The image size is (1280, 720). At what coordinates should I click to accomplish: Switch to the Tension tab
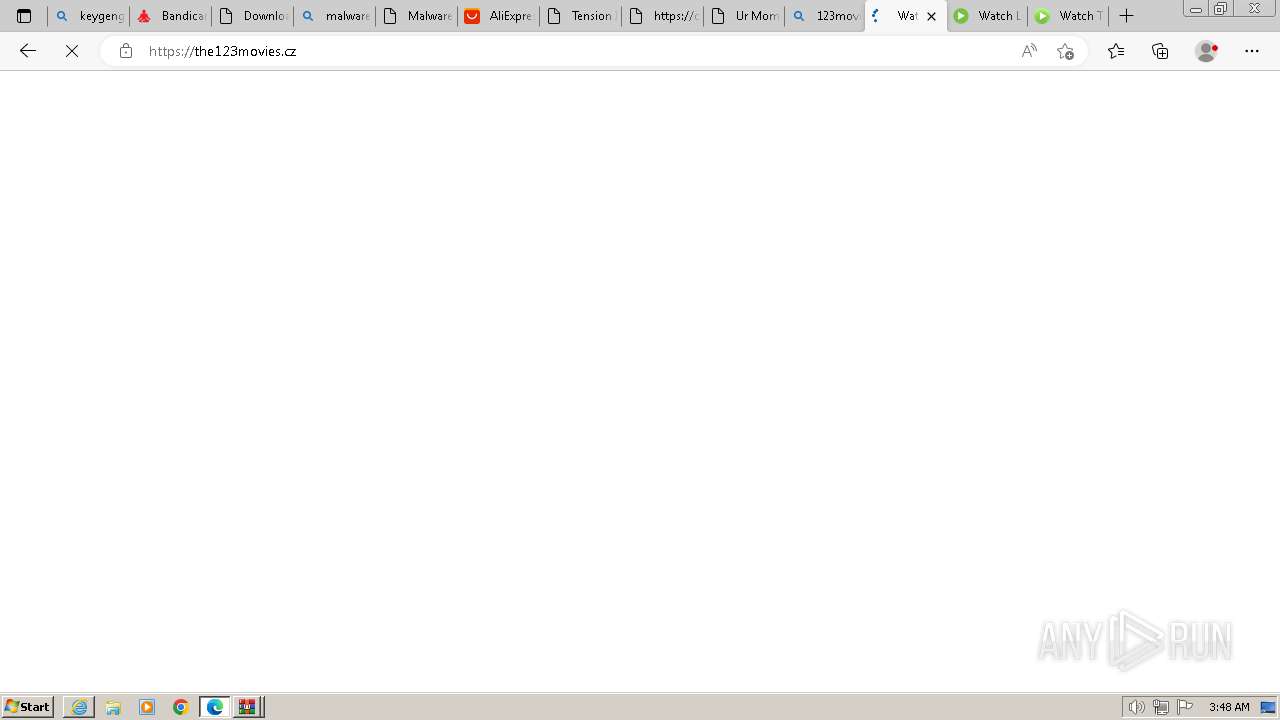pyautogui.click(x=581, y=16)
